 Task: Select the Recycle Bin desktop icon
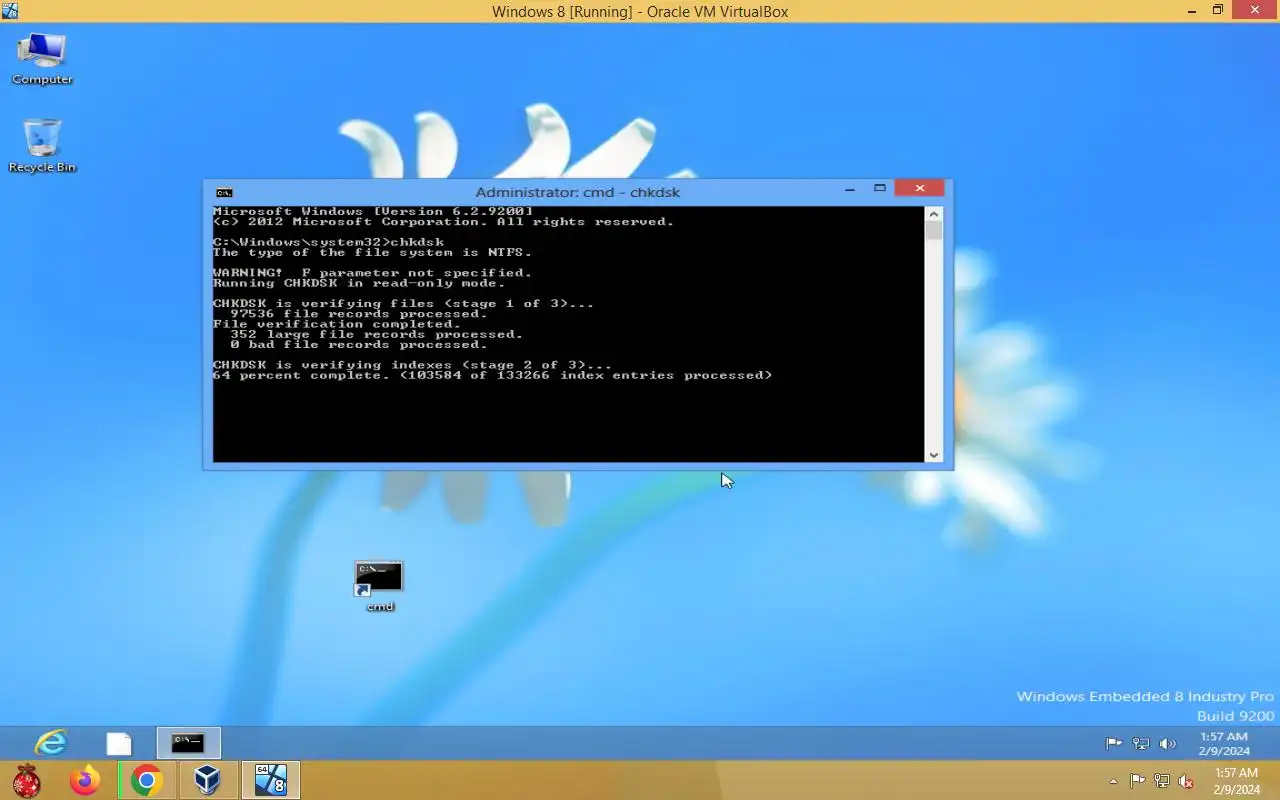[x=42, y=146]
